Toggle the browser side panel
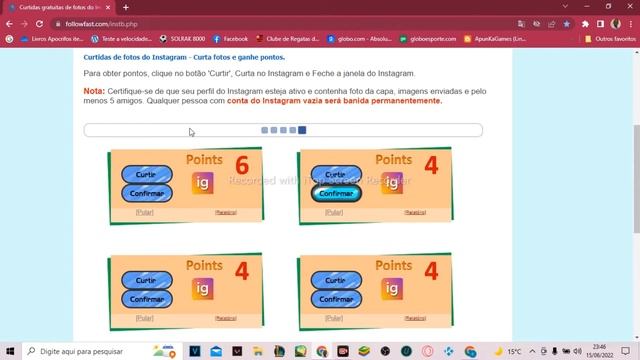The height and width of the screenshot is (360, 640). 600,24
